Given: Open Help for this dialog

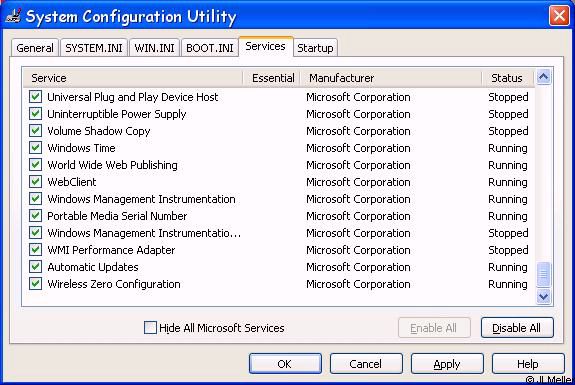Looking at the screenshot, I should 528,364.
